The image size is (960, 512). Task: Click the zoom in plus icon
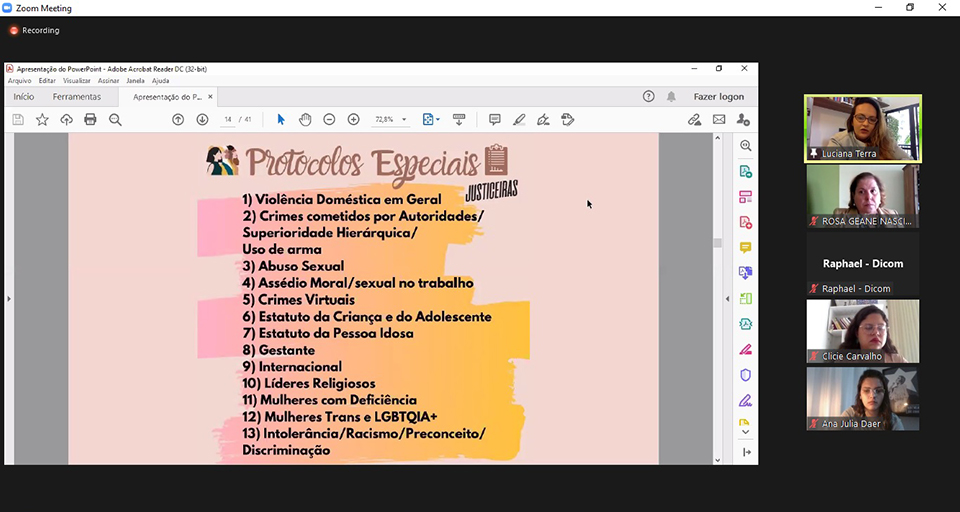[353, 120]
